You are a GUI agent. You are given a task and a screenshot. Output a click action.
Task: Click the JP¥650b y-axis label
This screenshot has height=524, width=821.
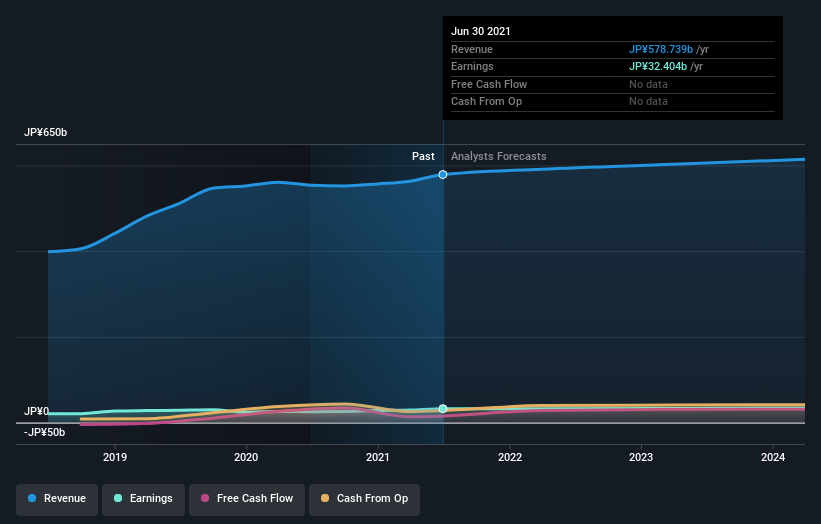[46, 132]
